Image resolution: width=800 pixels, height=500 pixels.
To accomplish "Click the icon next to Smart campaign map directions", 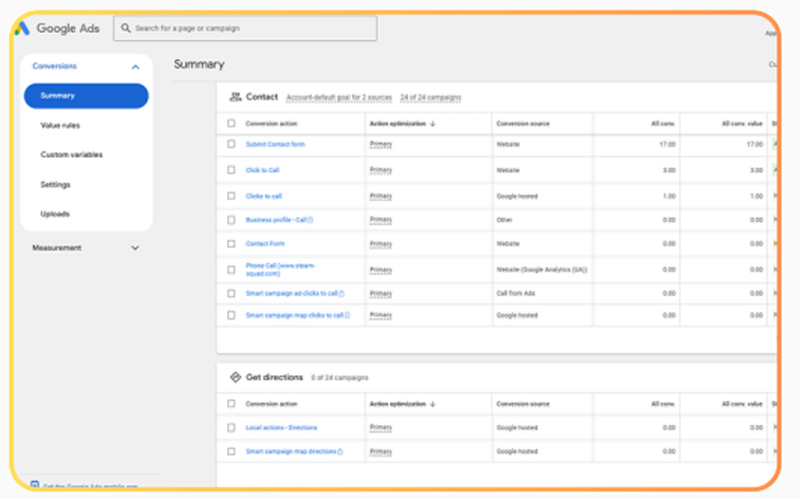I will click(x=340, y=452).
